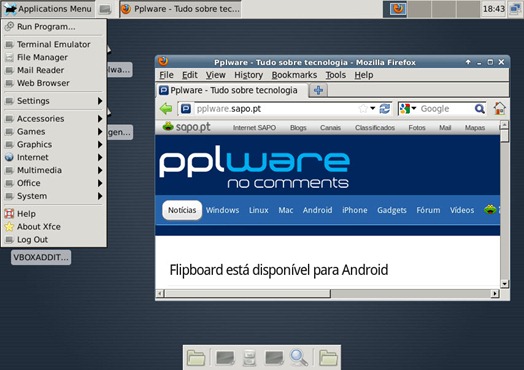524x370 pixels.
Task: Expand the Settings submenu
Action: tap(54, 101)
